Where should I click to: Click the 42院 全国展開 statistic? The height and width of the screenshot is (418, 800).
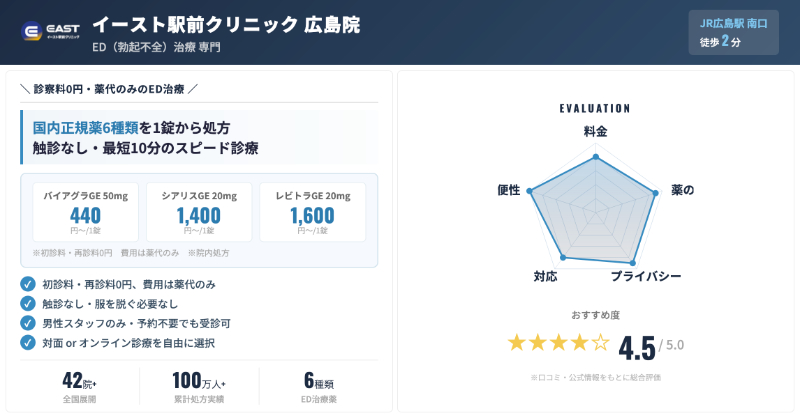(x=80, y=388)
